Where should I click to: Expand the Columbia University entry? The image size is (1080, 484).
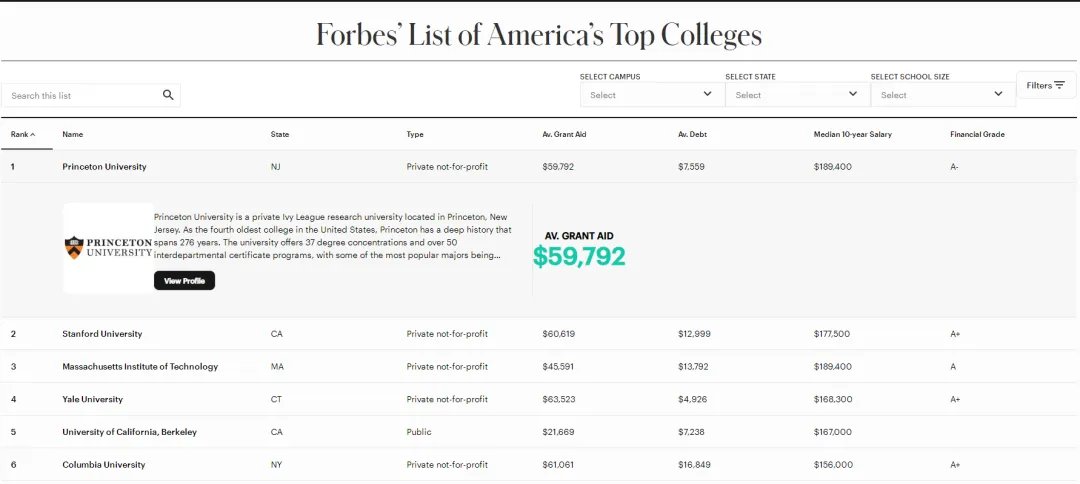tap(103, 465)
